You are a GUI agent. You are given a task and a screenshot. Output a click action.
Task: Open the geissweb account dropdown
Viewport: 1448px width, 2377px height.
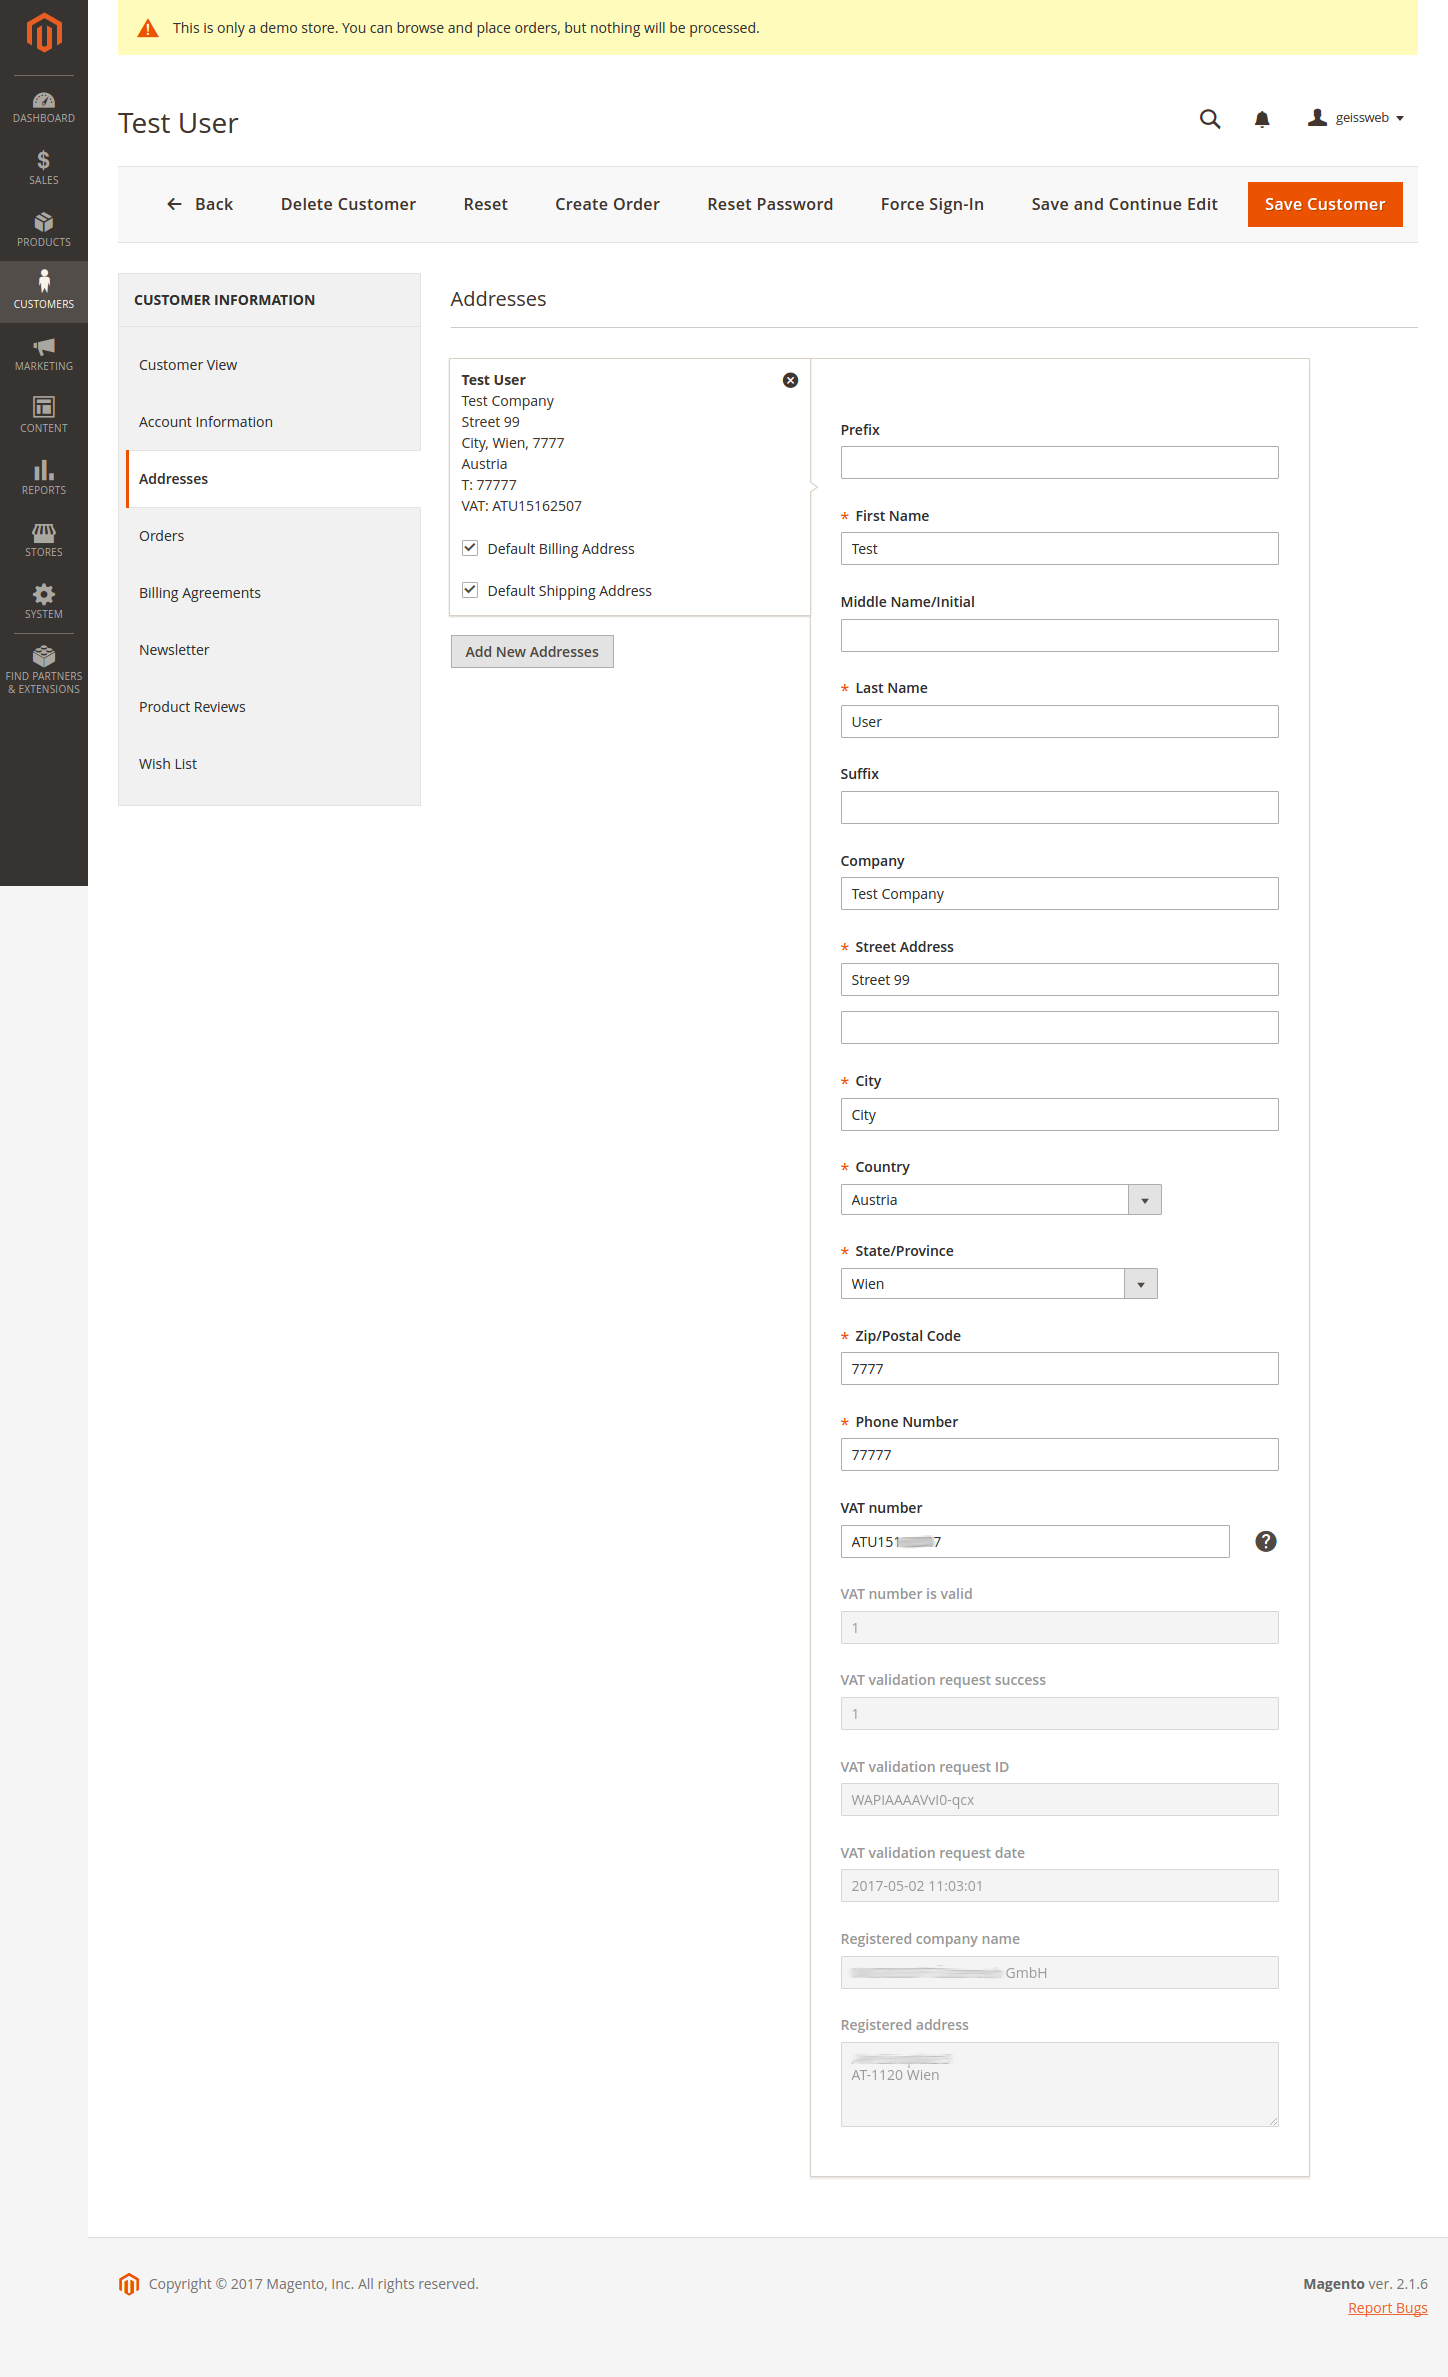[x=1355, y=118]
